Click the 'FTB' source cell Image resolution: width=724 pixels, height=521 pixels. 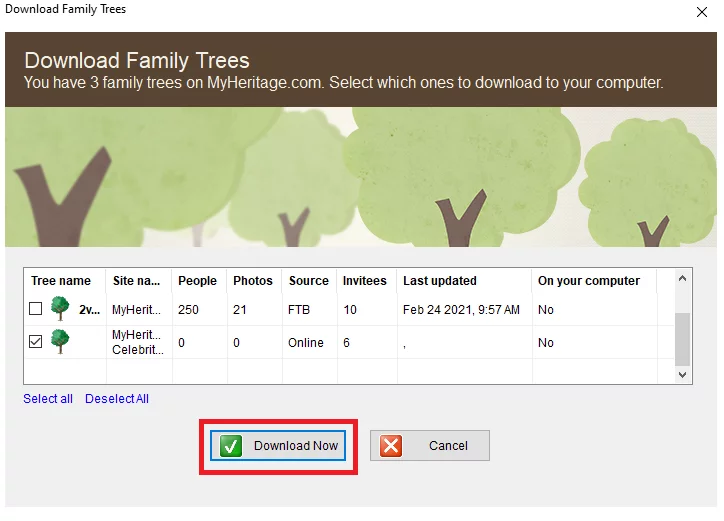[299, 309]
